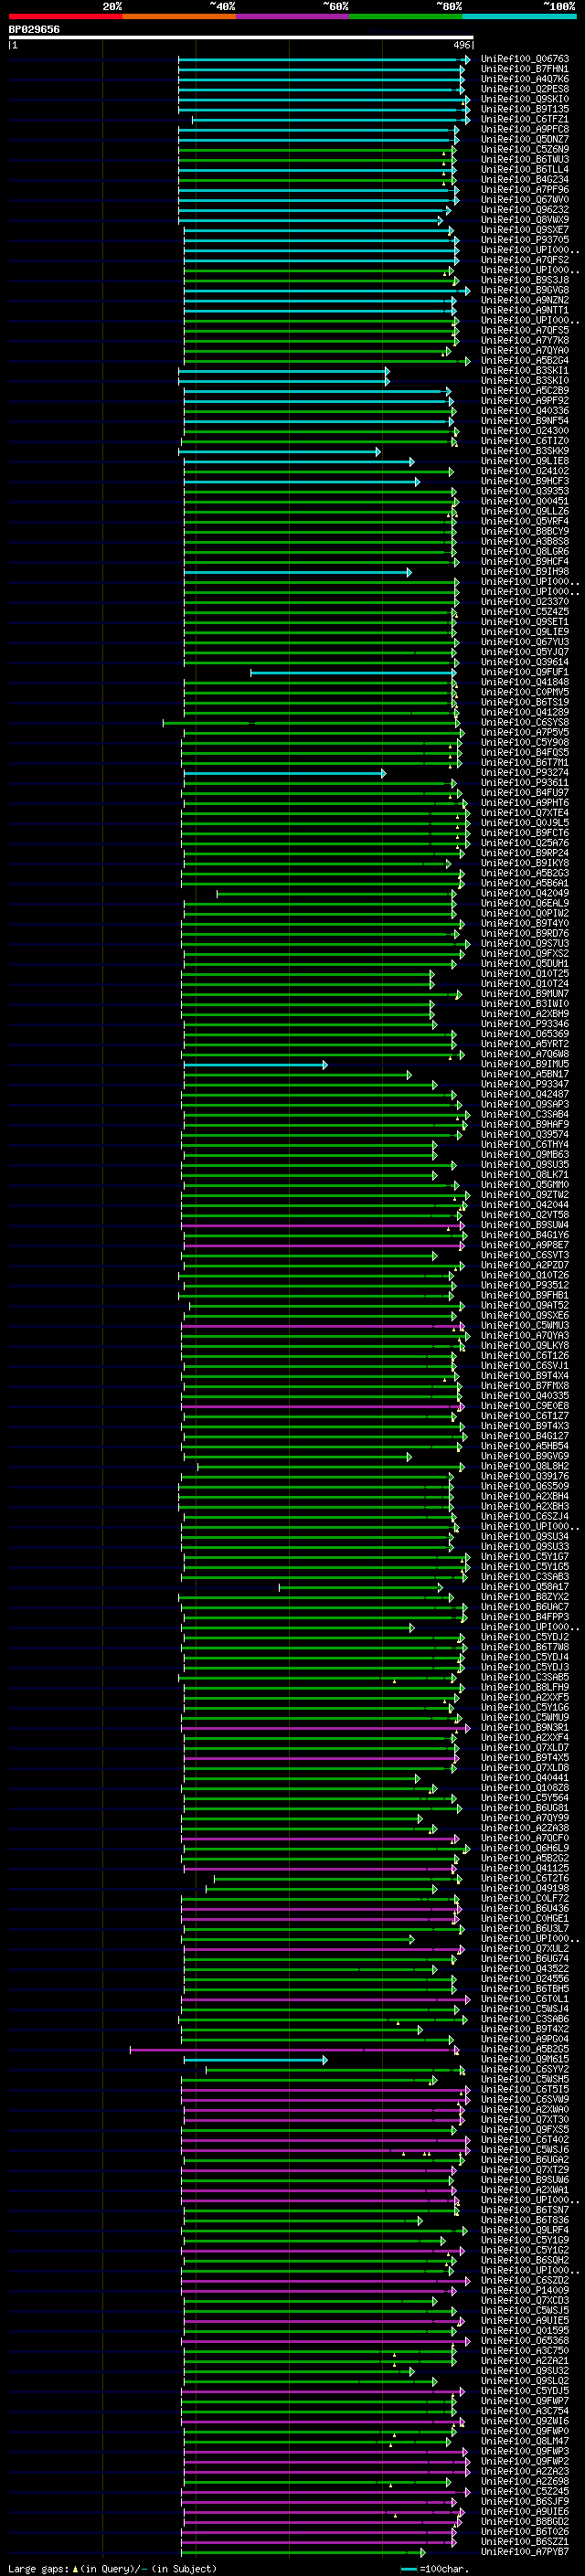Select the UniRef100_C6THY4 label
585x2576 pixels.
pyautogui.click(x=525, y=1144)
